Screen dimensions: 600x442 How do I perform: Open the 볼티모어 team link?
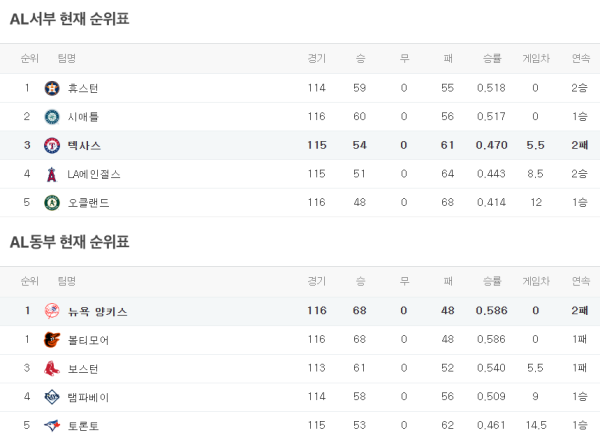point(89,340)
